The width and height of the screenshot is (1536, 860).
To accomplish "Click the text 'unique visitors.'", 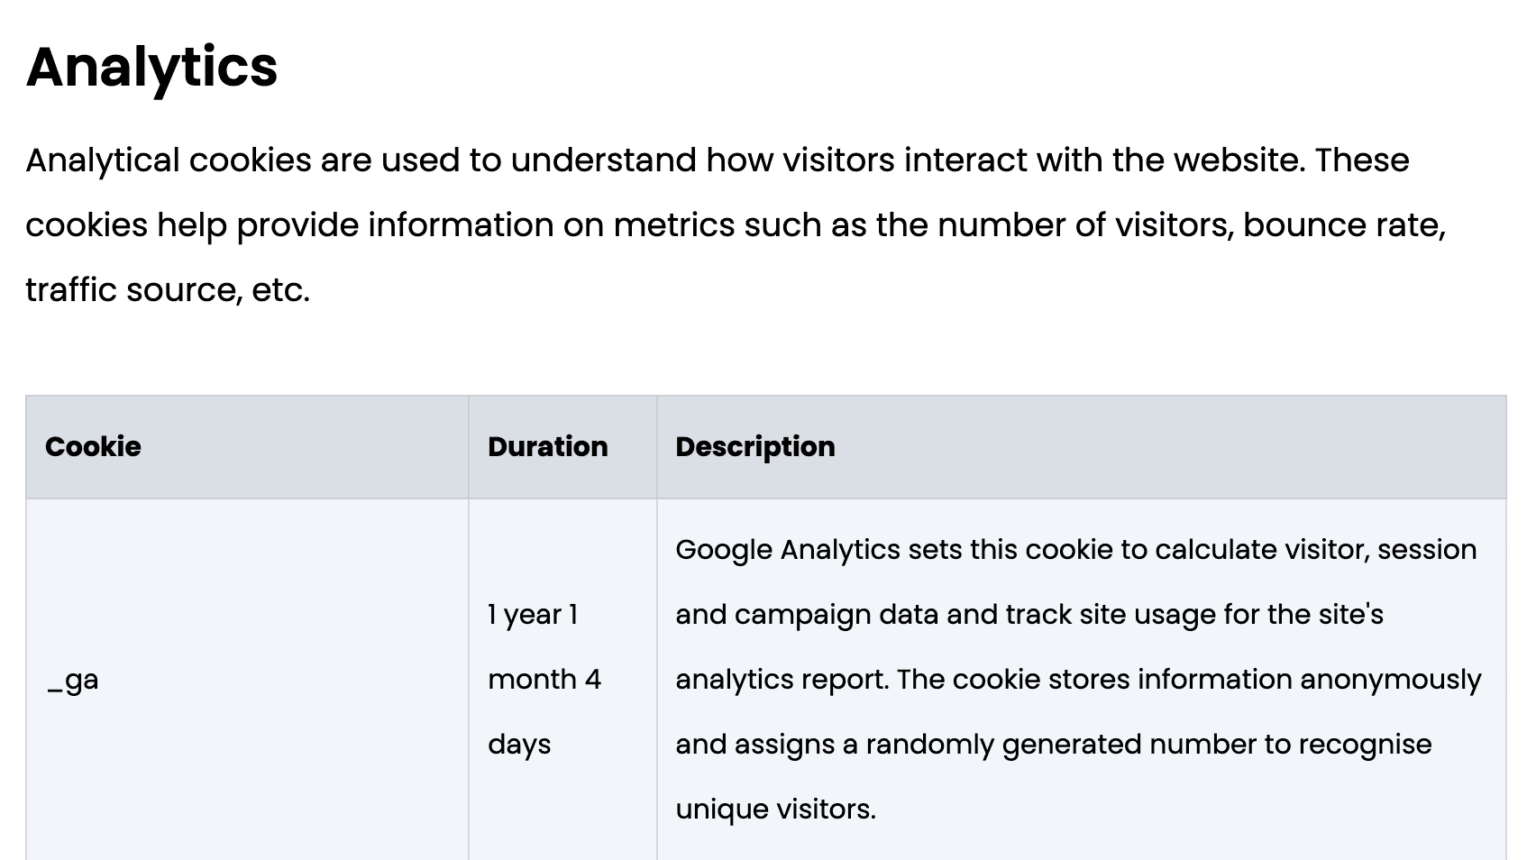I will 776,809.
